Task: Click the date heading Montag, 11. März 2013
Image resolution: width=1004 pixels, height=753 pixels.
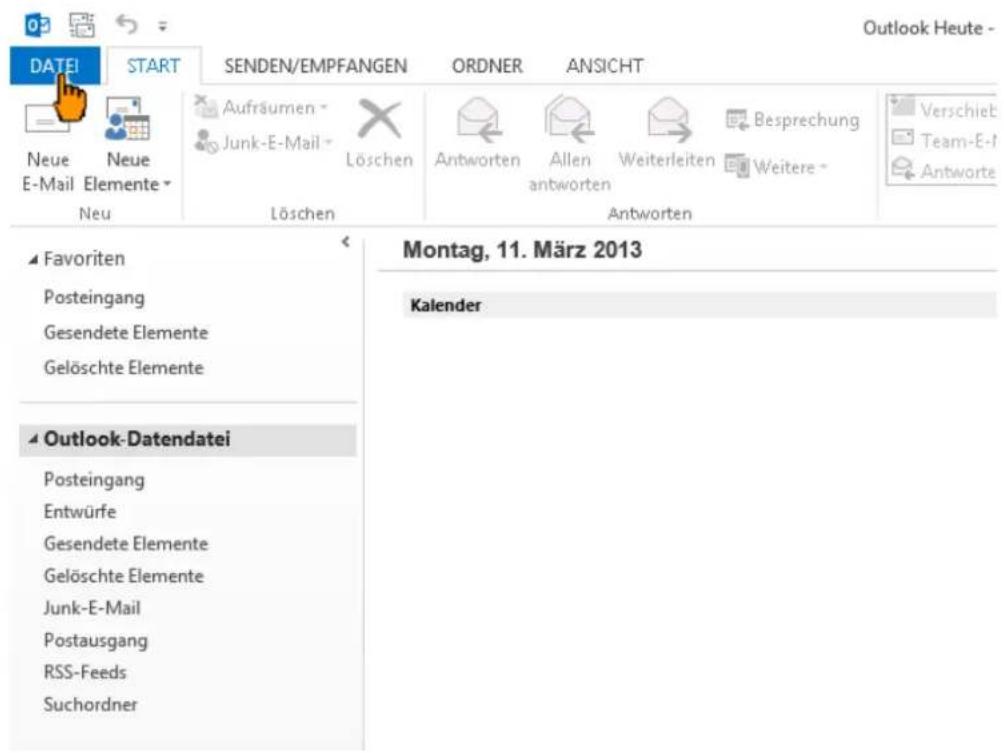Action: coord(522,250)
